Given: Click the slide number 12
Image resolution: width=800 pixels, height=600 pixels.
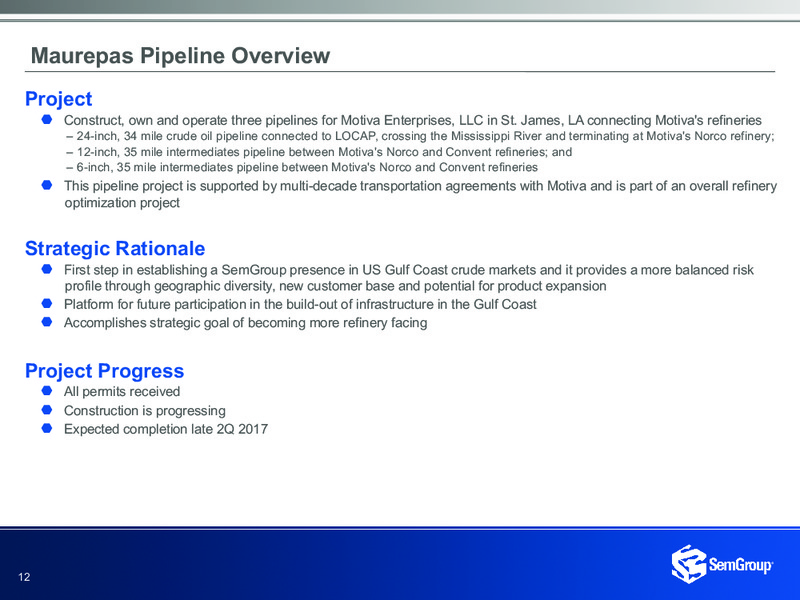Looking at the screenshot, I should 24,577.
